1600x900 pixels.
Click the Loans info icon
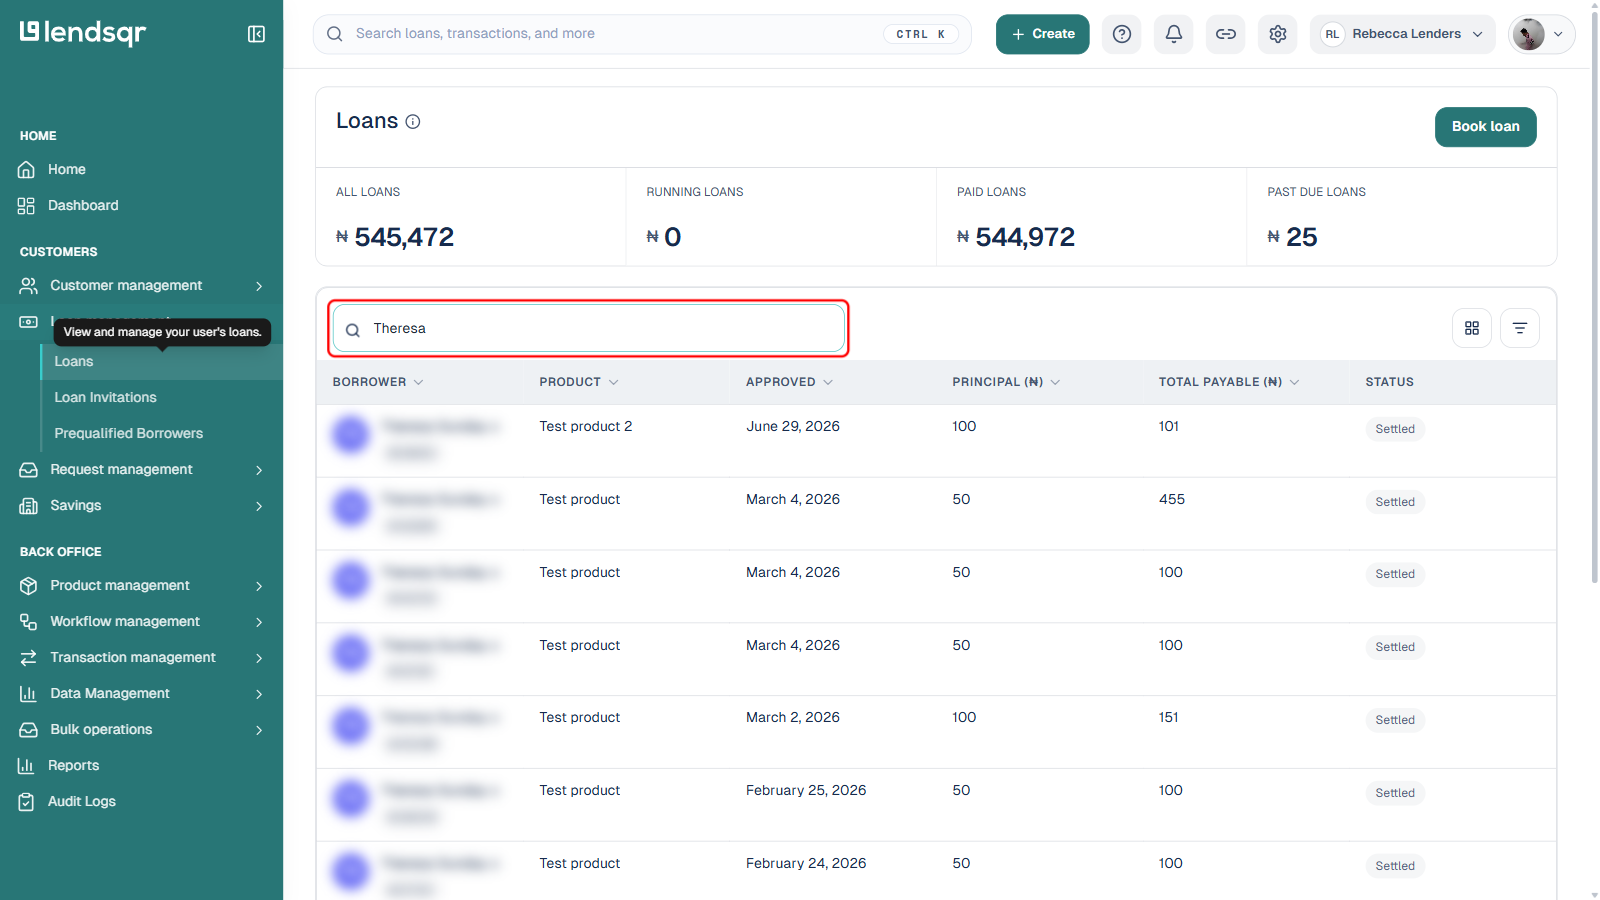coord(413,122)
